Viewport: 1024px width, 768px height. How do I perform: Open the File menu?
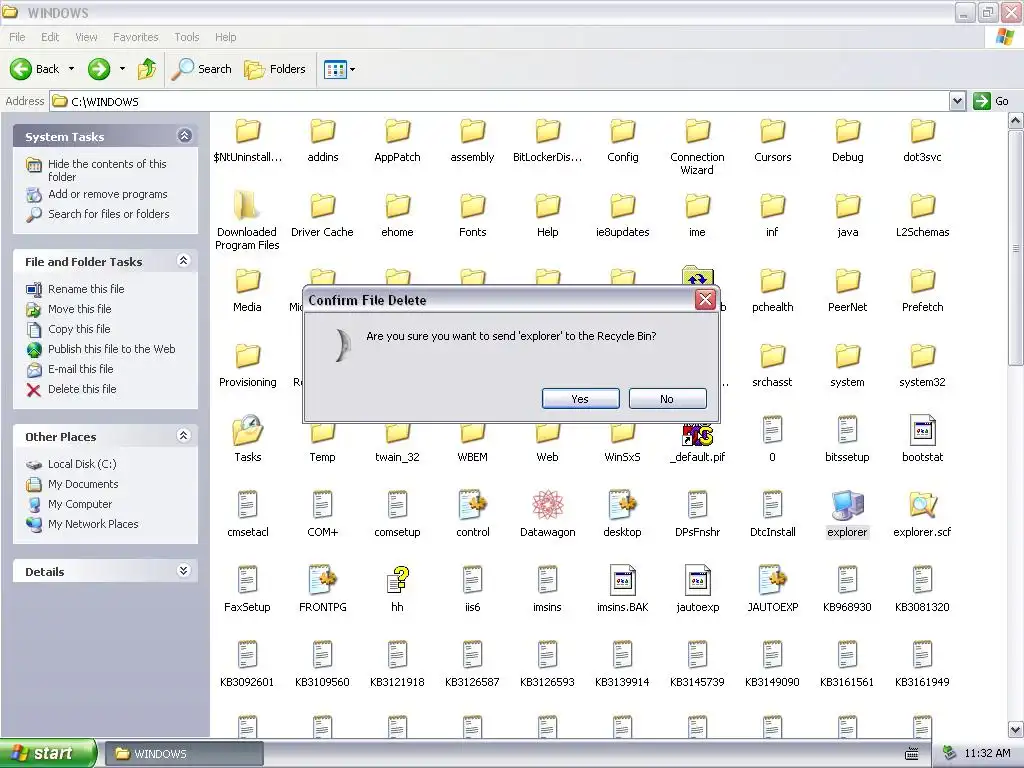[x=18, y=37]
